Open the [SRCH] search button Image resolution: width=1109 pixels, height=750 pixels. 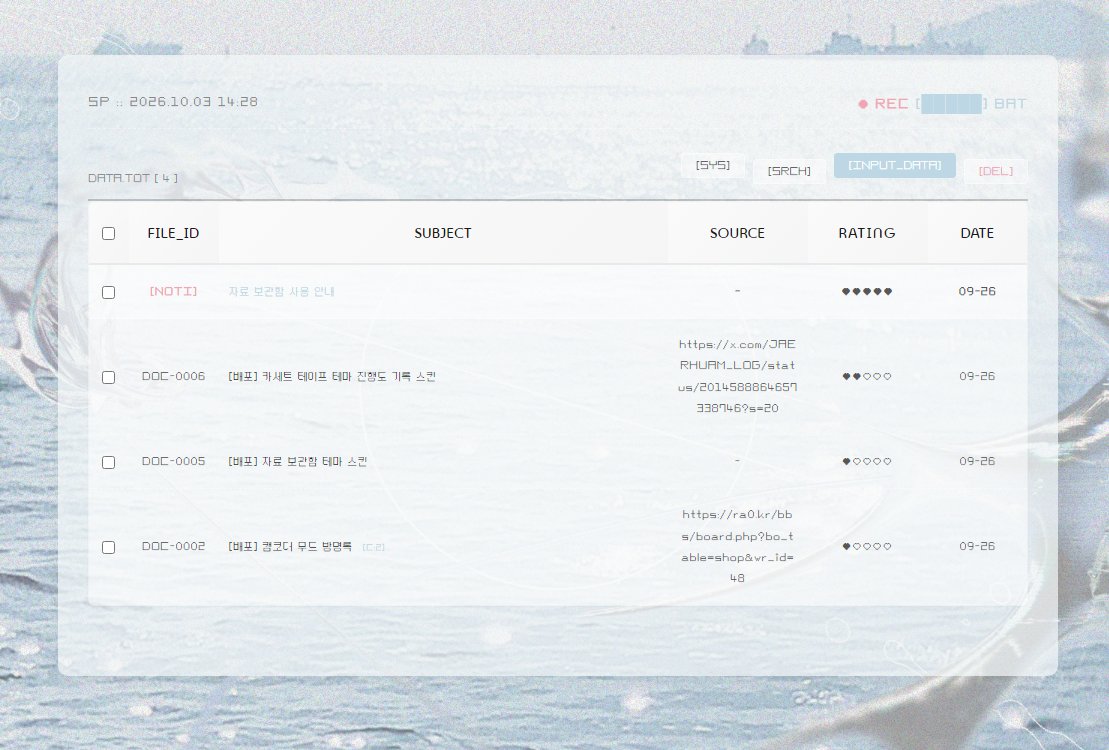click(x=789, y=171)
